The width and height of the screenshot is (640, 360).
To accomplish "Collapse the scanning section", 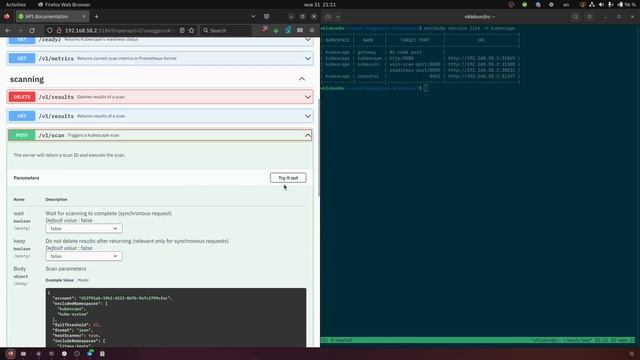I will [x=302, y=79].
